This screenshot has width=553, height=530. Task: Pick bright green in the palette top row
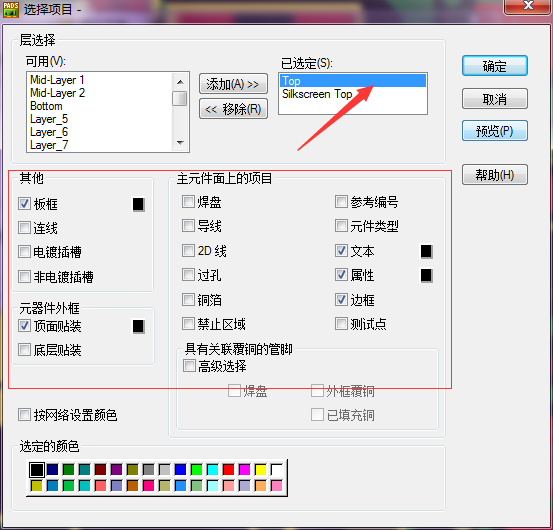click(196, 470)
